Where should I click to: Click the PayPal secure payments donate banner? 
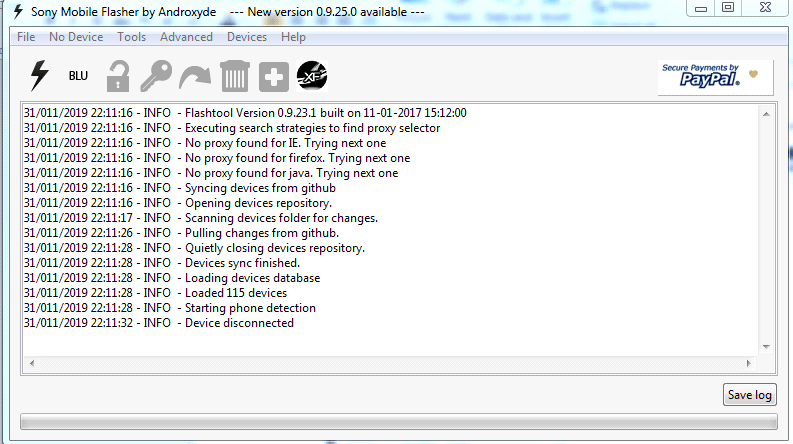pyautogui.click(x=715, y=77)
